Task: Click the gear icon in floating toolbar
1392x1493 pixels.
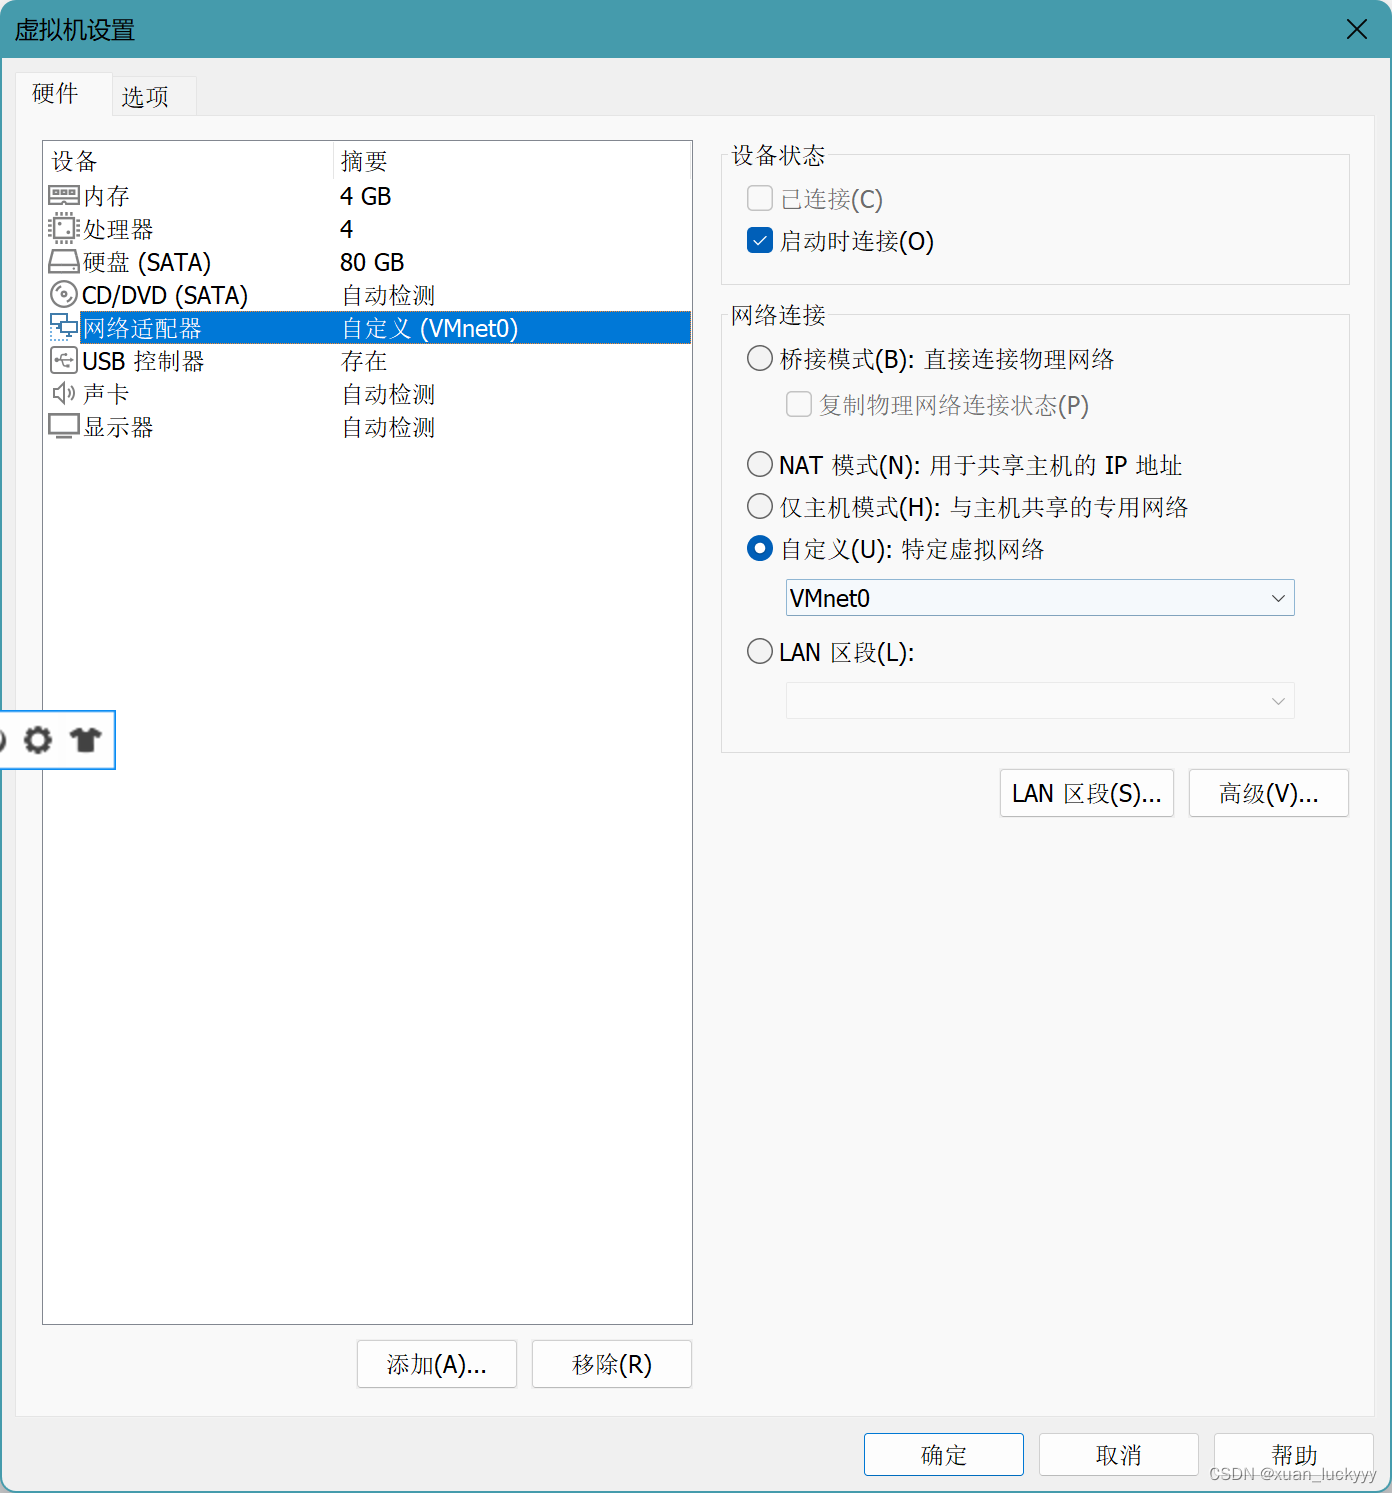Action: click(38, 740)
